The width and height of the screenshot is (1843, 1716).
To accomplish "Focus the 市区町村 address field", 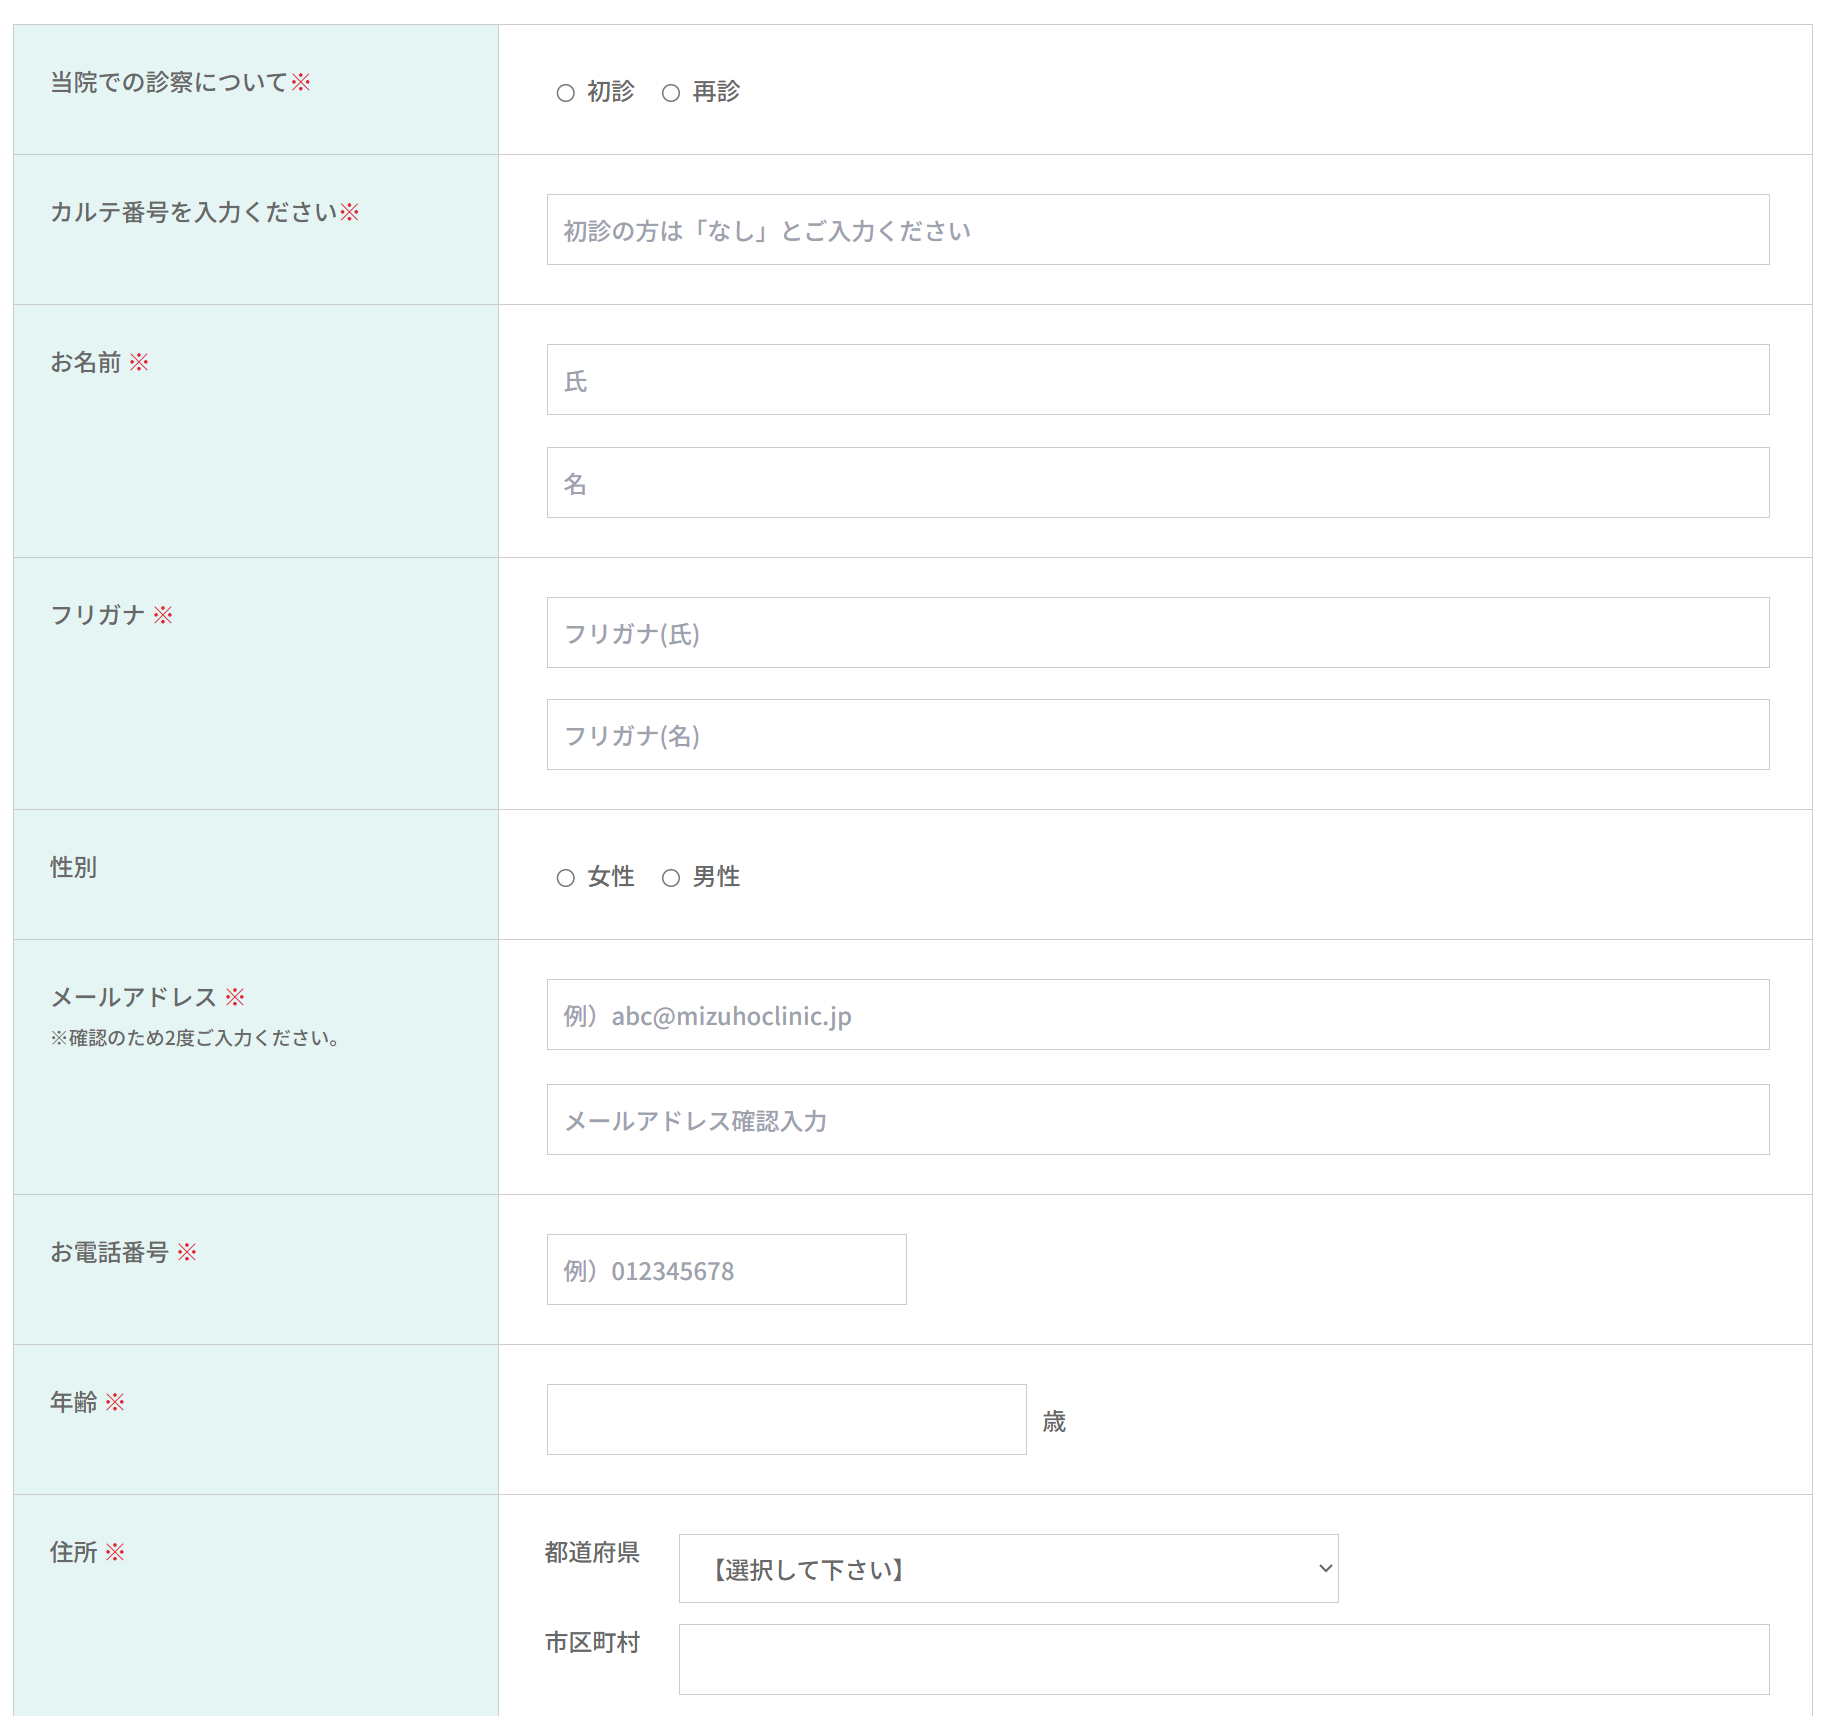I will click(x=1223, y=1660).
